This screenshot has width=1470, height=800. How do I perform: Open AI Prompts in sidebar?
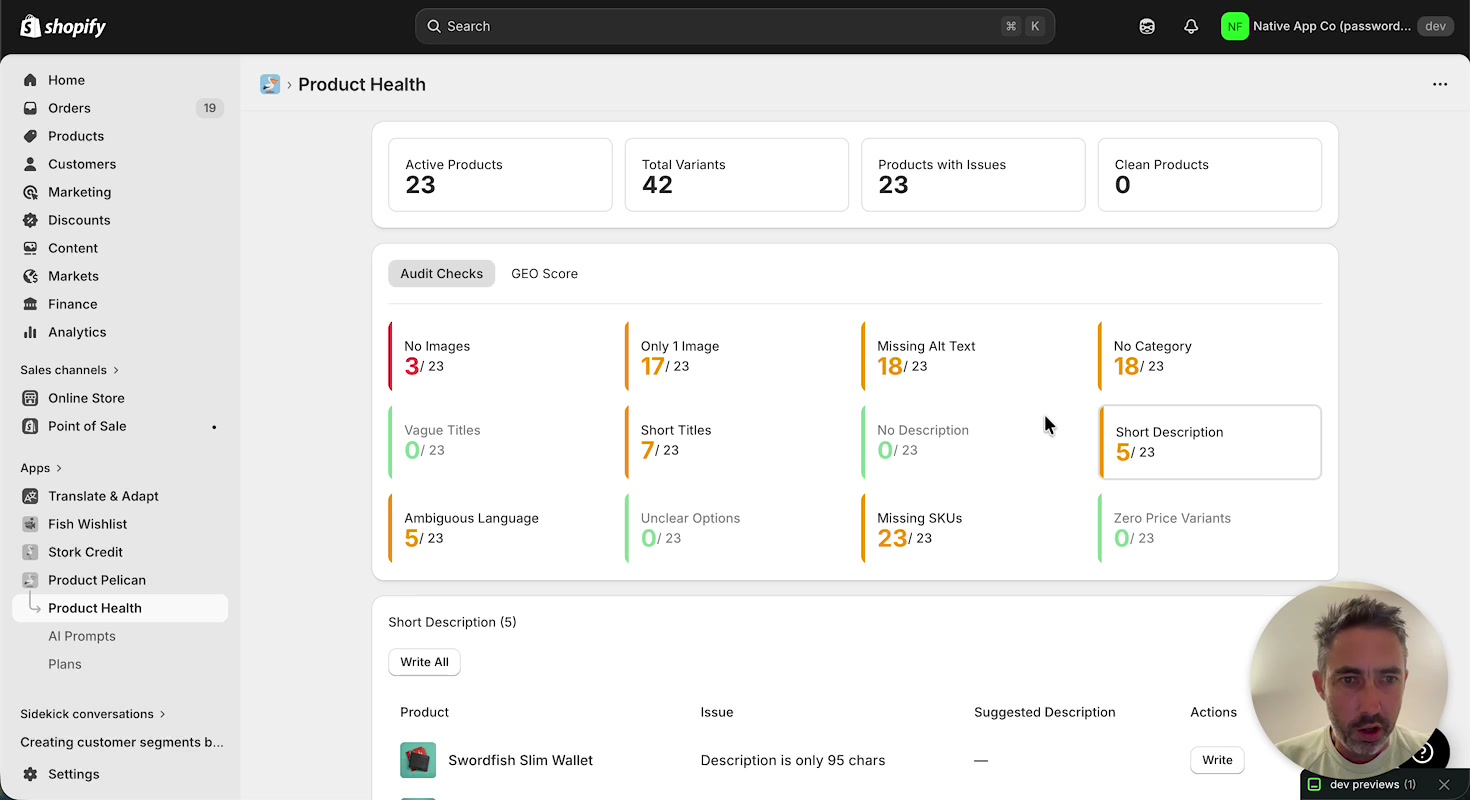coord(82,636)
